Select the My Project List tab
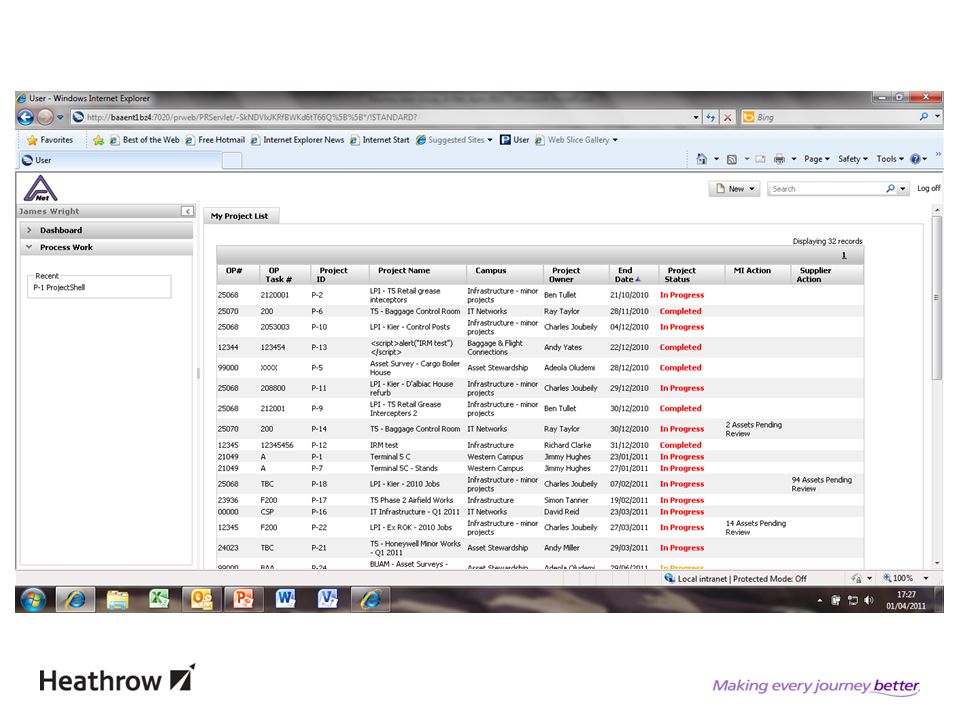Screen dimensions: 960x720 click(239, 216)
